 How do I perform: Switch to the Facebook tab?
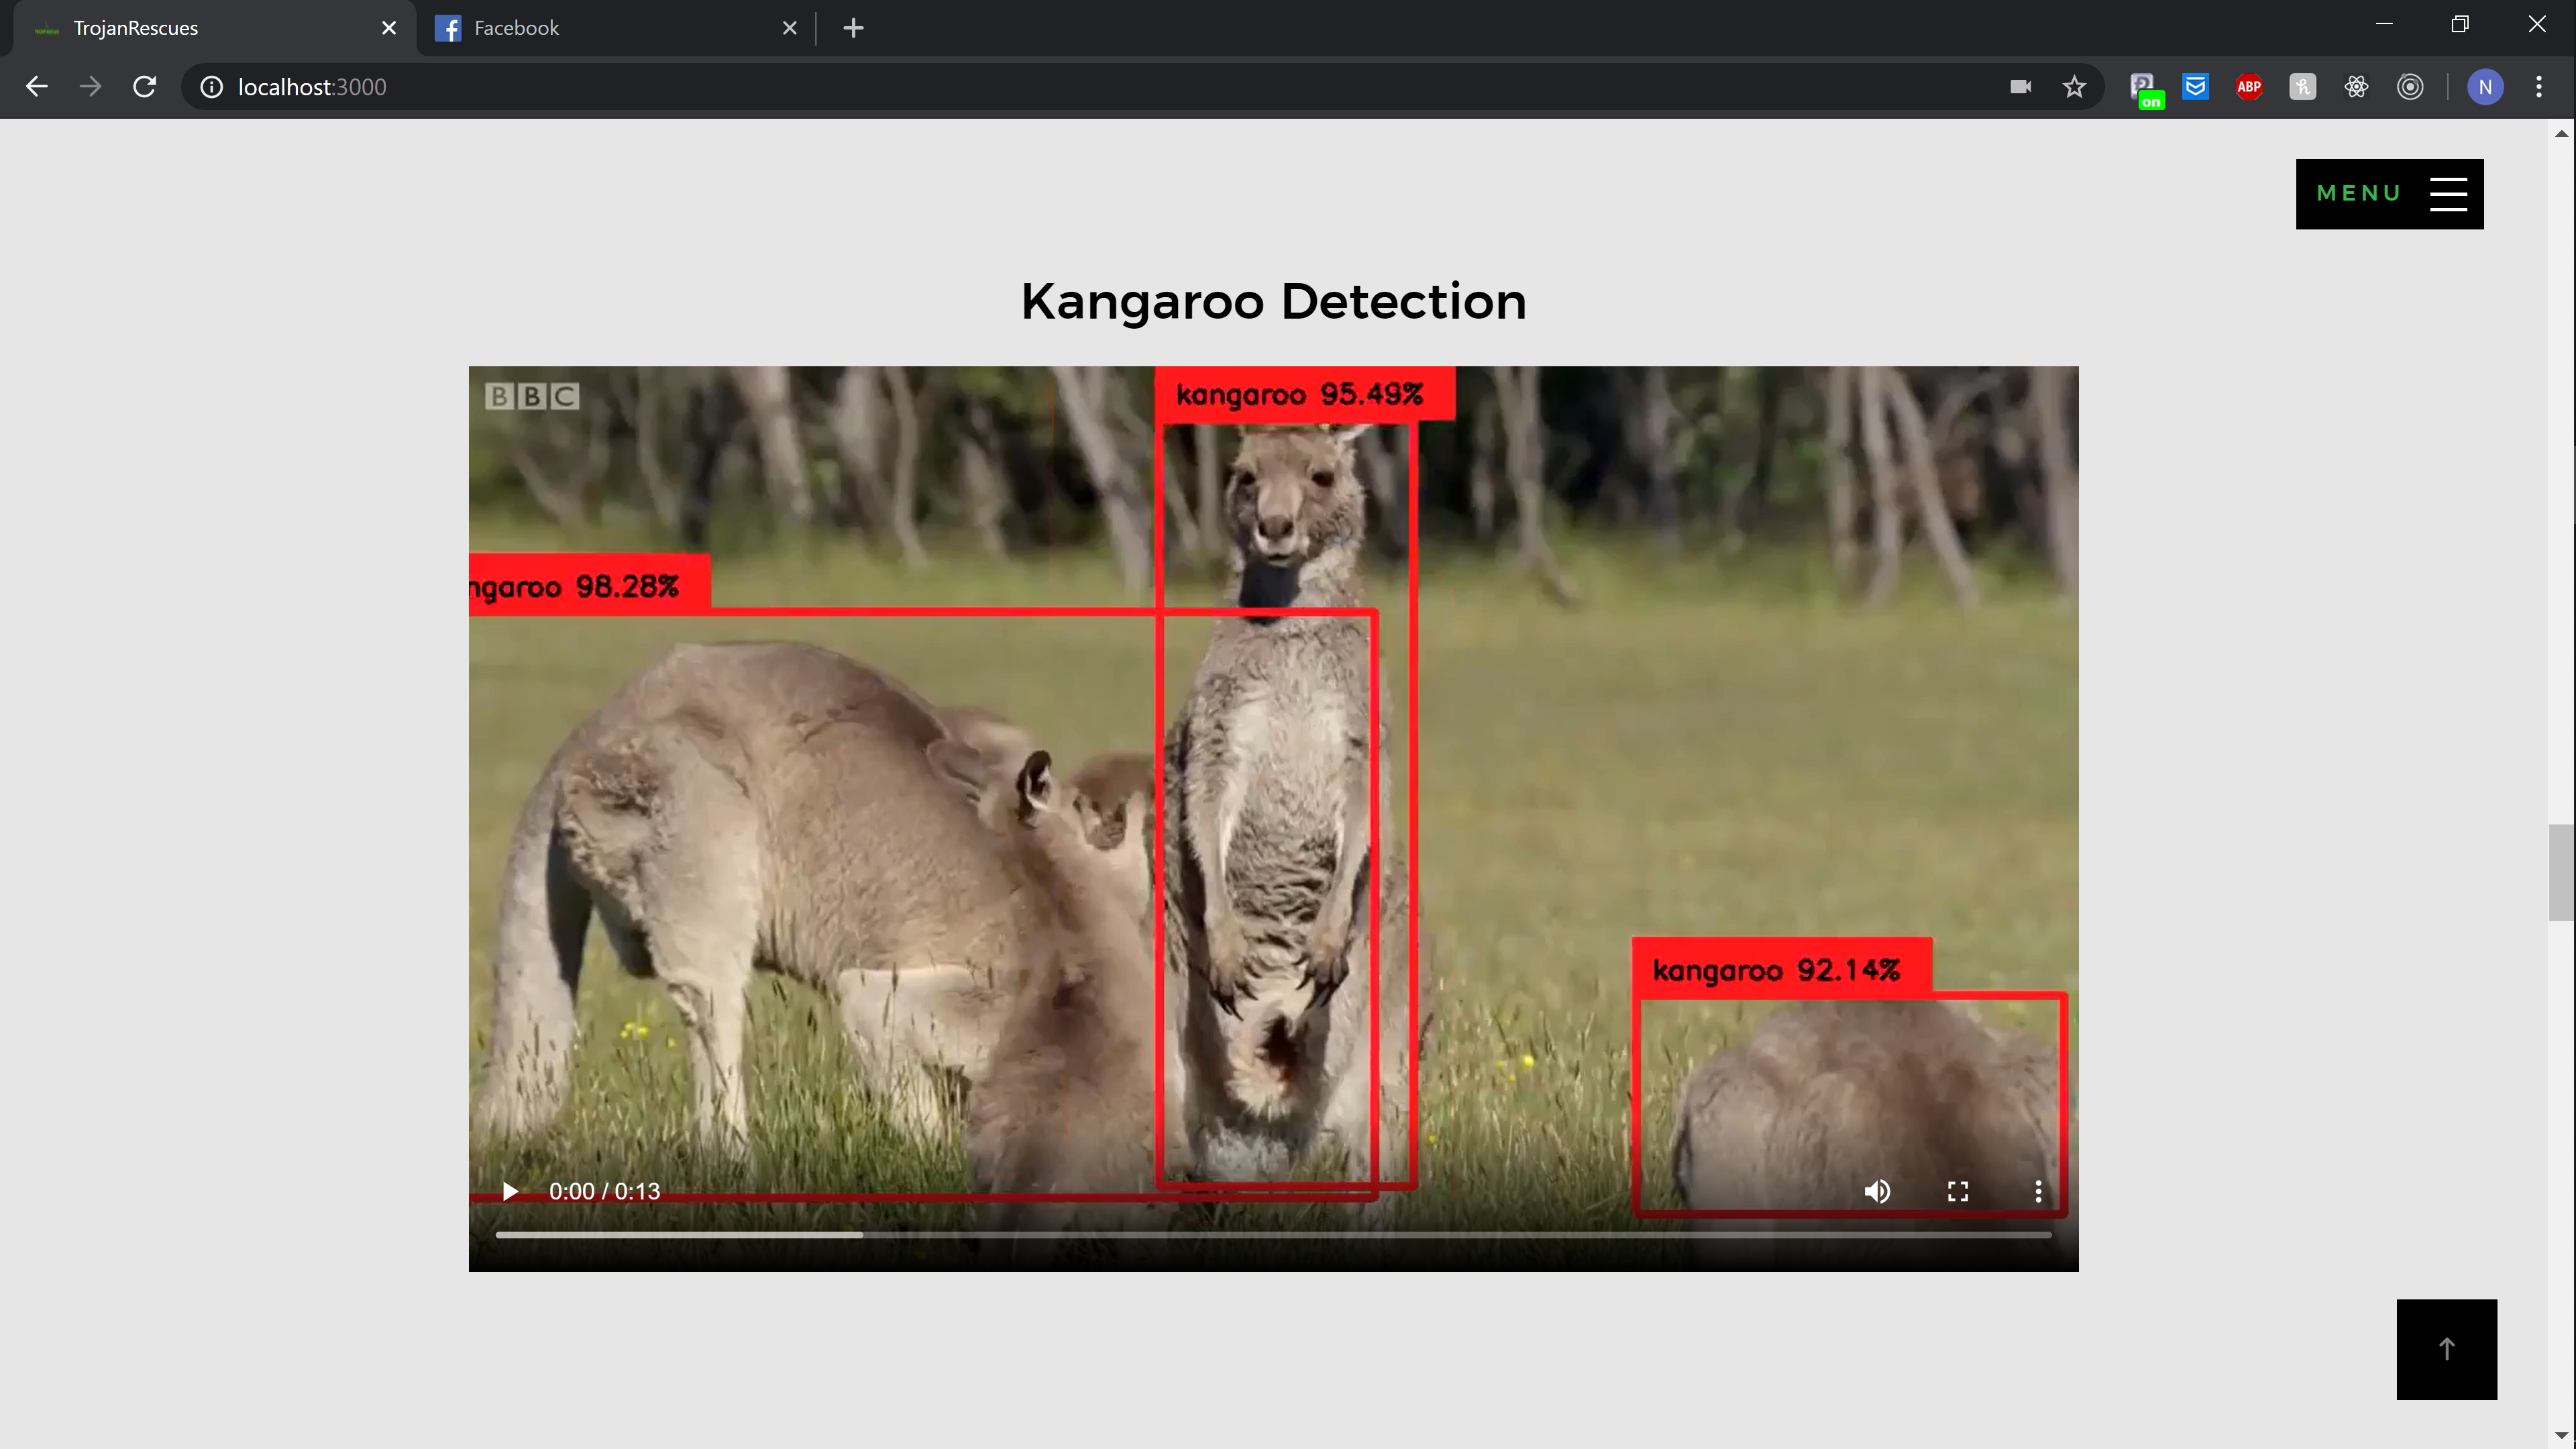click(x=600, y=28)
